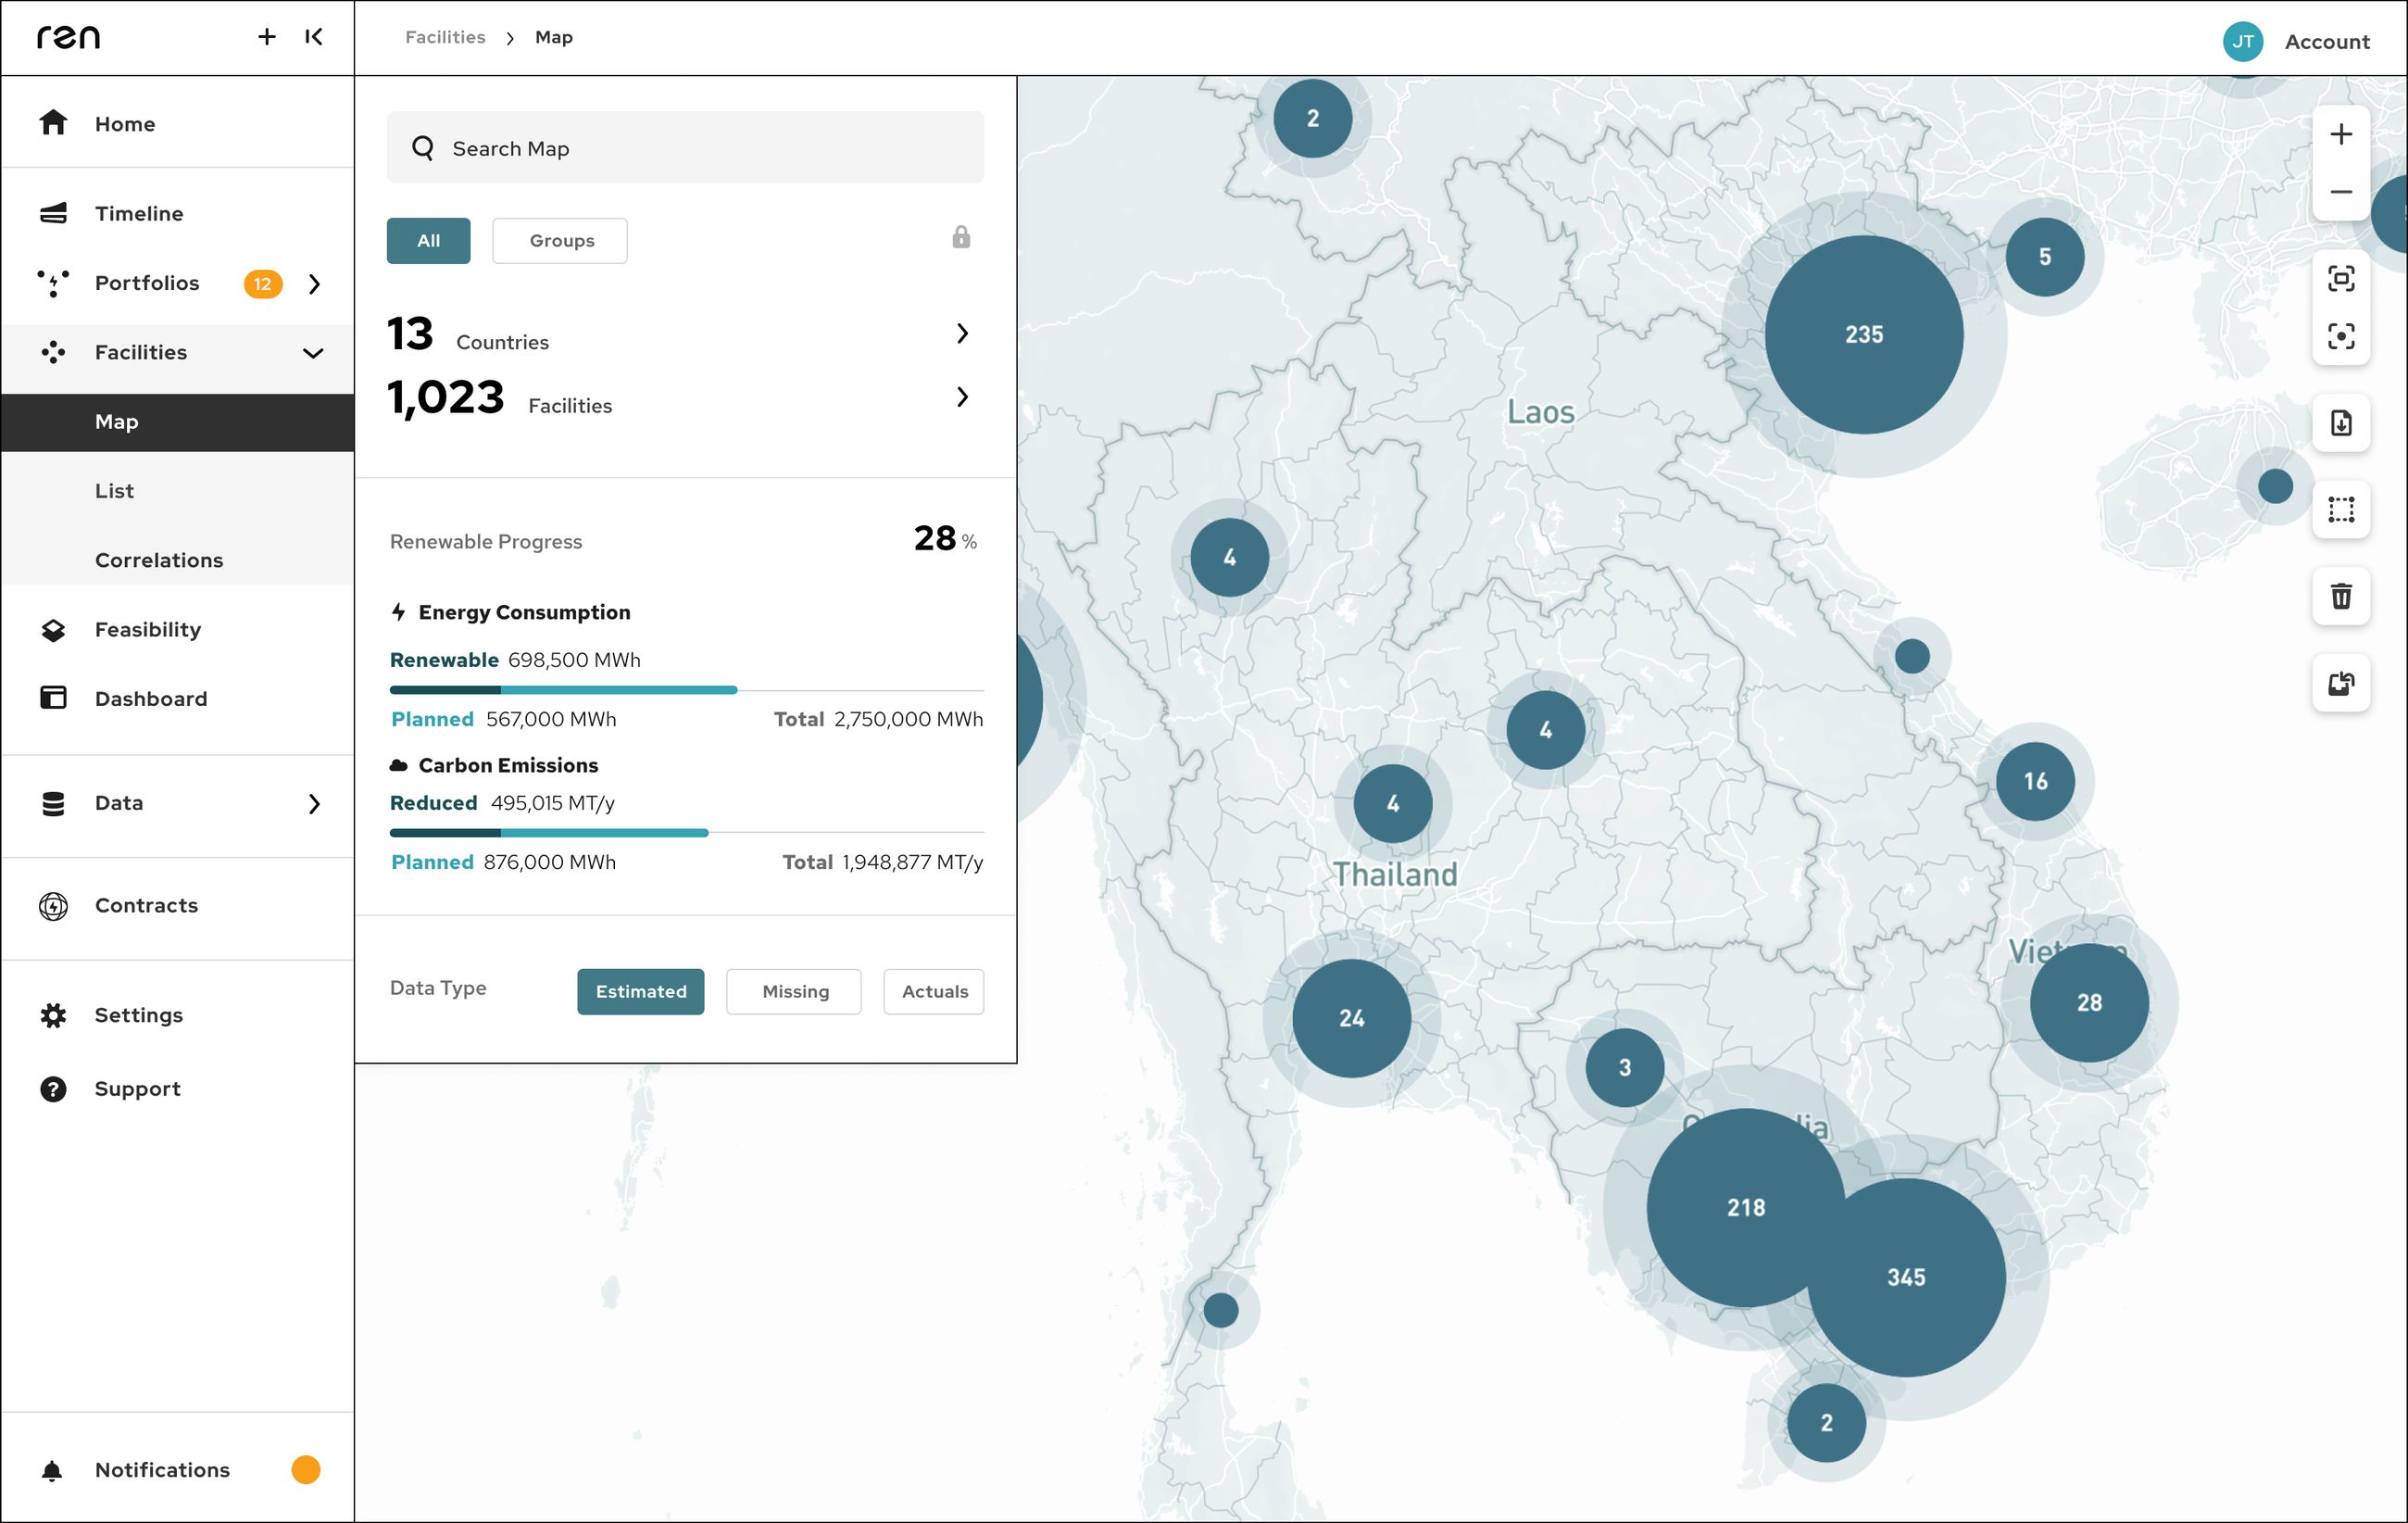This screenshot has width=2408, height=1523.
Task: Activate the area selection tool
Action: (x=2340, y=510)
